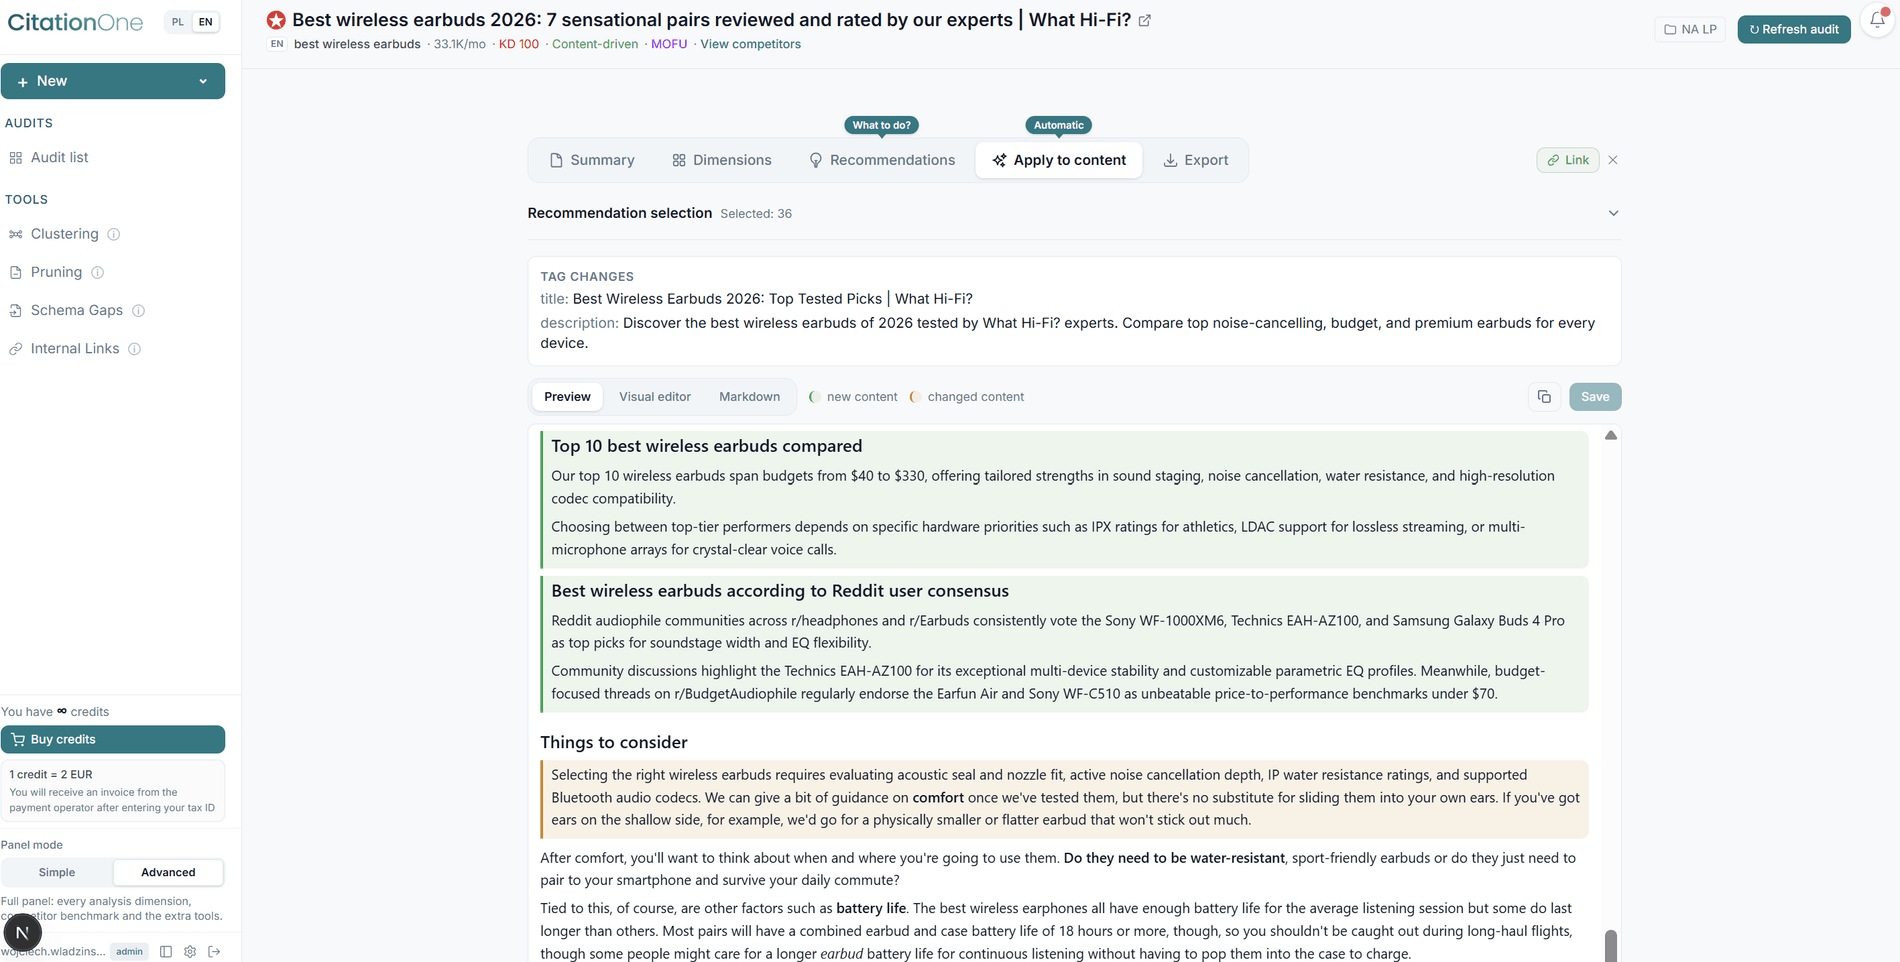
Task: Click View competitors link
Action: pos(750,44)
